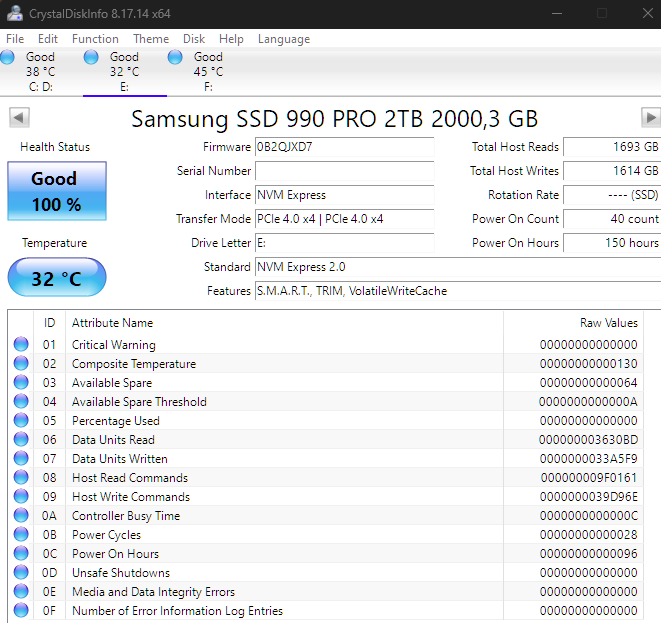
Task: Switch to the E: drive tab at 32 °C
Action: coord(125,72)
